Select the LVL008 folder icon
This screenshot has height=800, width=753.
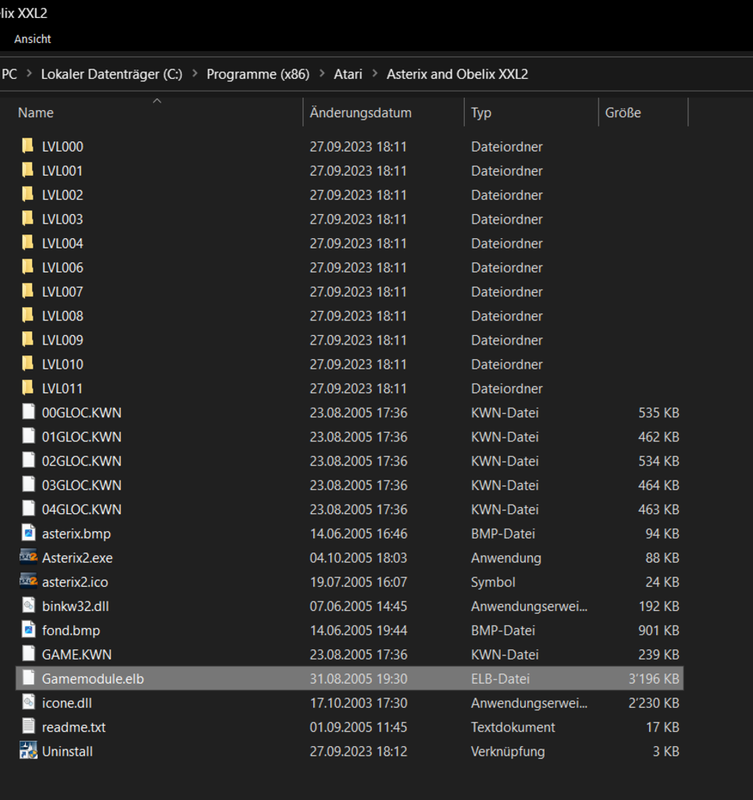point(28,315)
